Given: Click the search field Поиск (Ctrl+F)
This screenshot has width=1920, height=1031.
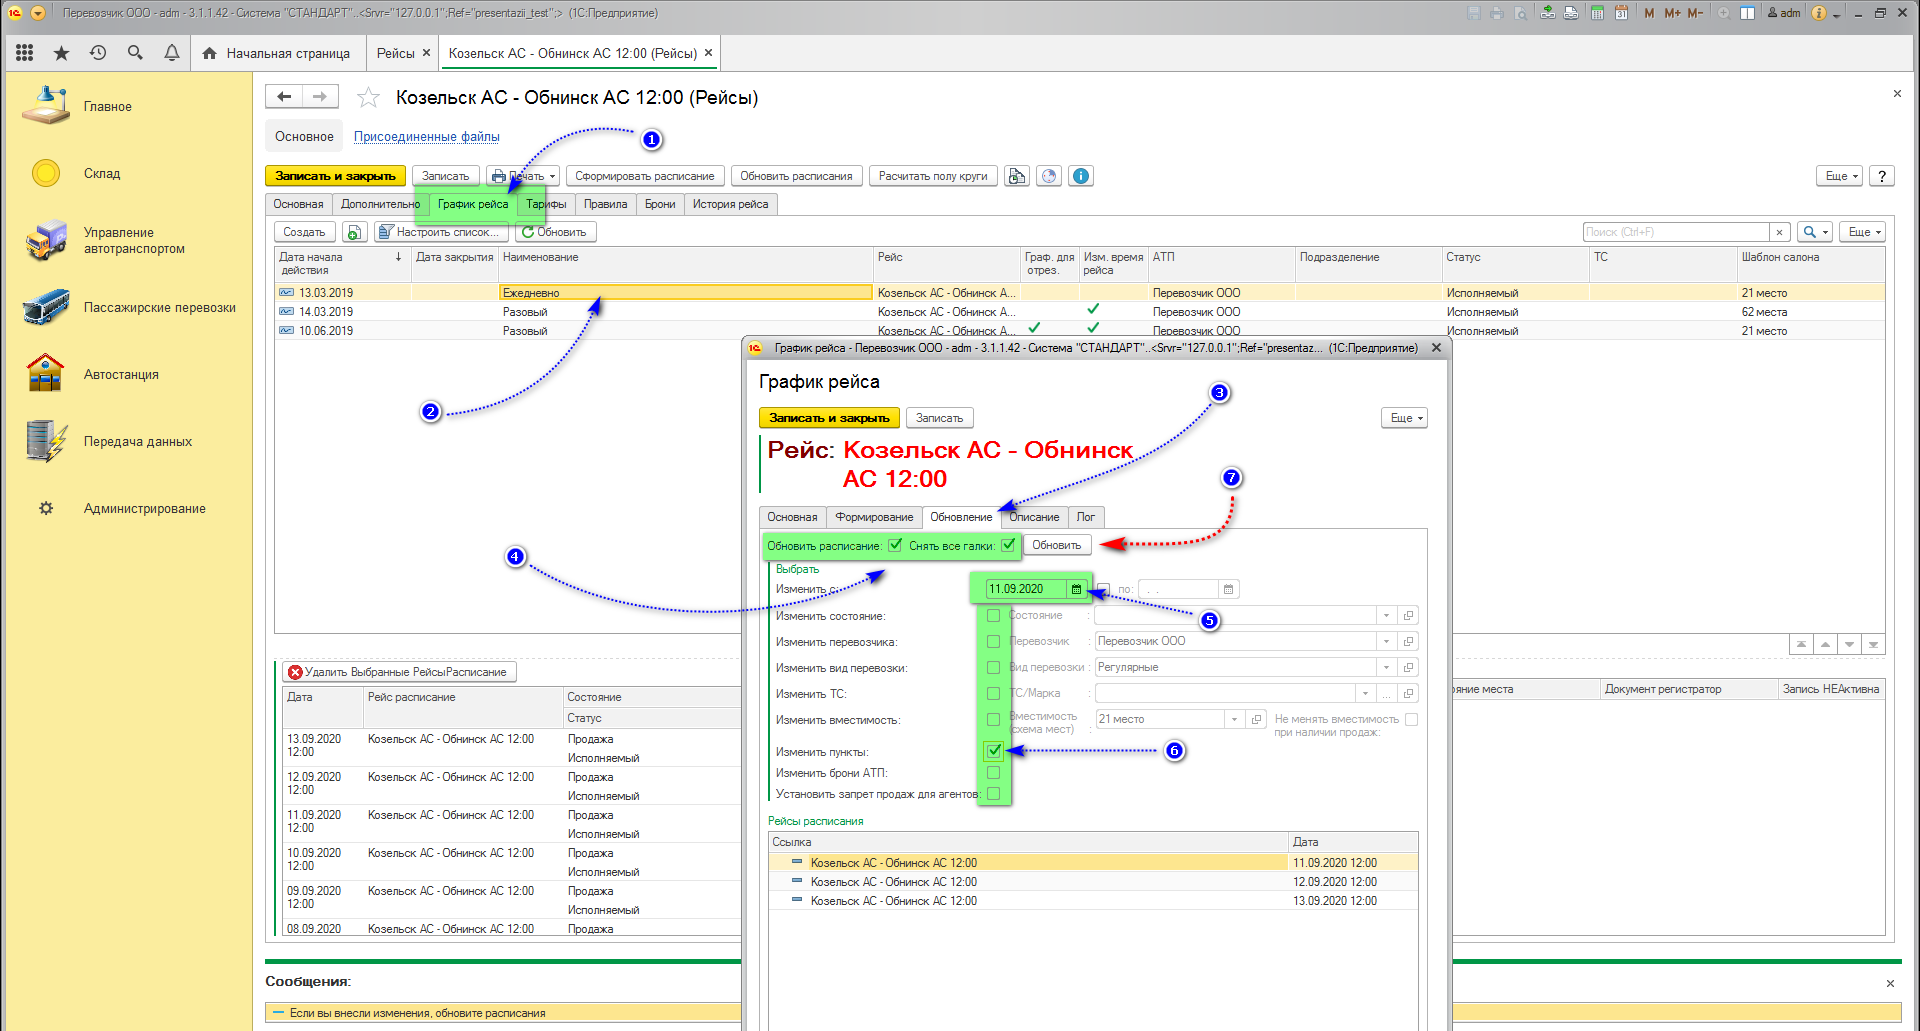Looking at the screenshot, I should 1676,232.
